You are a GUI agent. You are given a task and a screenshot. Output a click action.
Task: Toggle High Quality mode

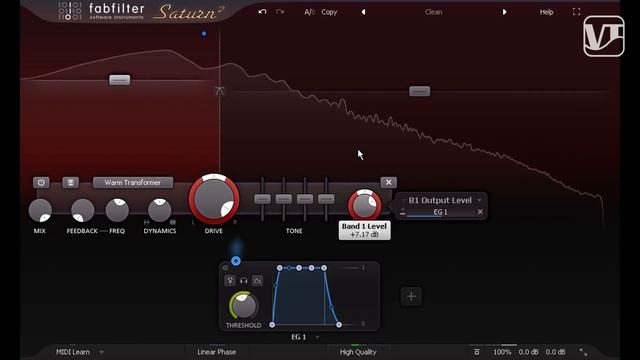358,352
